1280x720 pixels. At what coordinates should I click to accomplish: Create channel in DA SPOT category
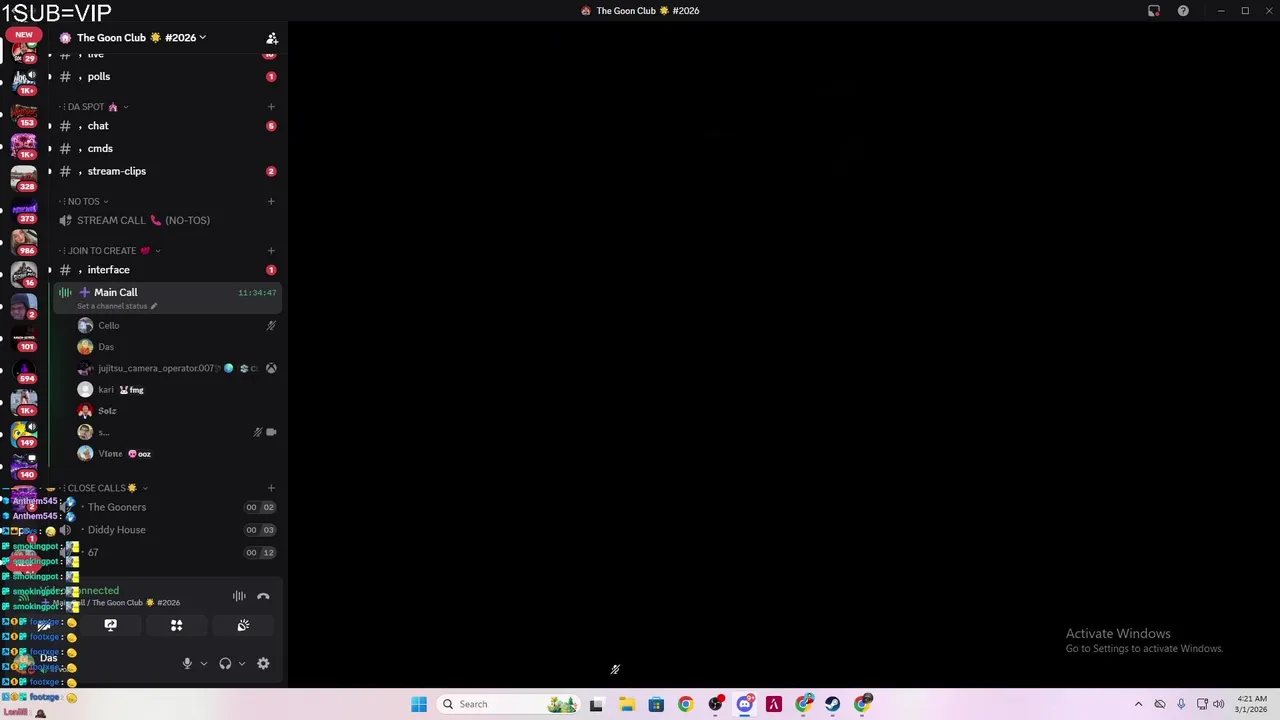point(271,107)
